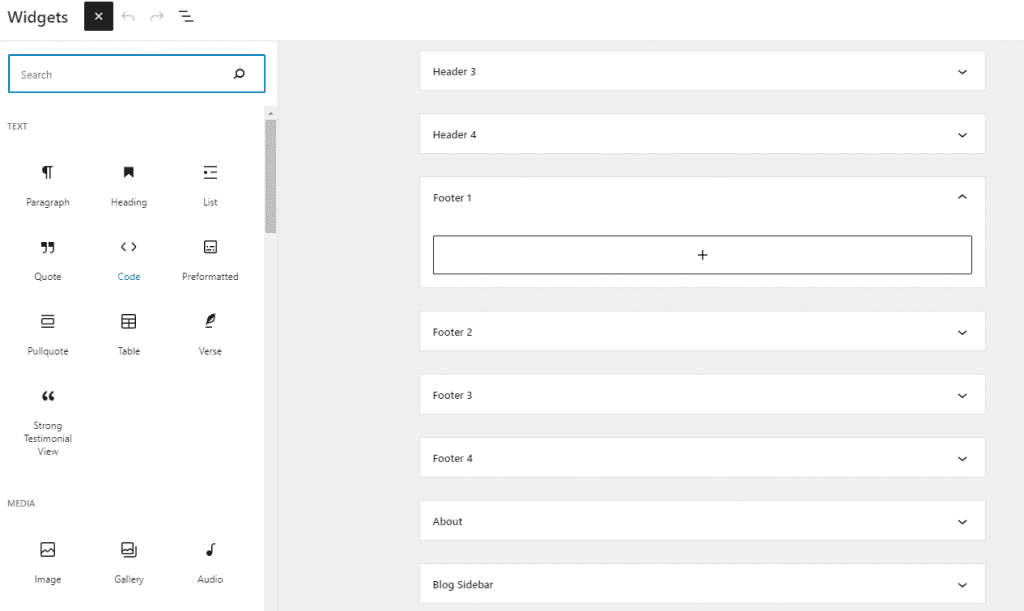
Task: Close the block inserter panel
Action: [x=96, y=16]
